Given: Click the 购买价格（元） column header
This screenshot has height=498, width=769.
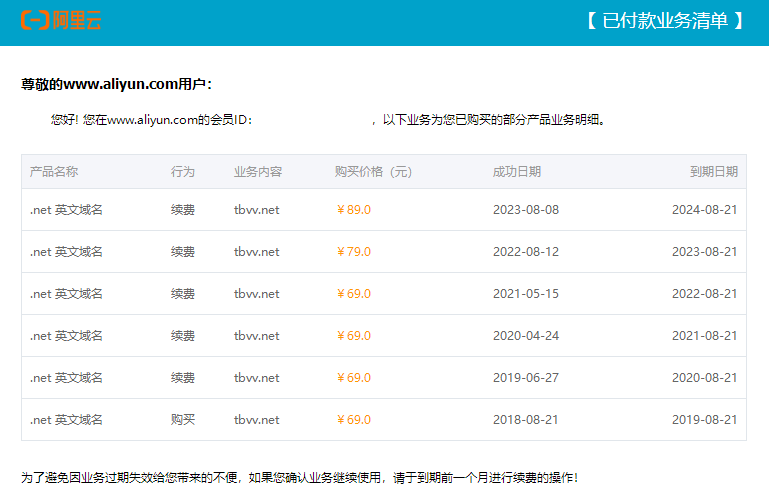Looking at the screenshot, I should (x=373, y=172).
